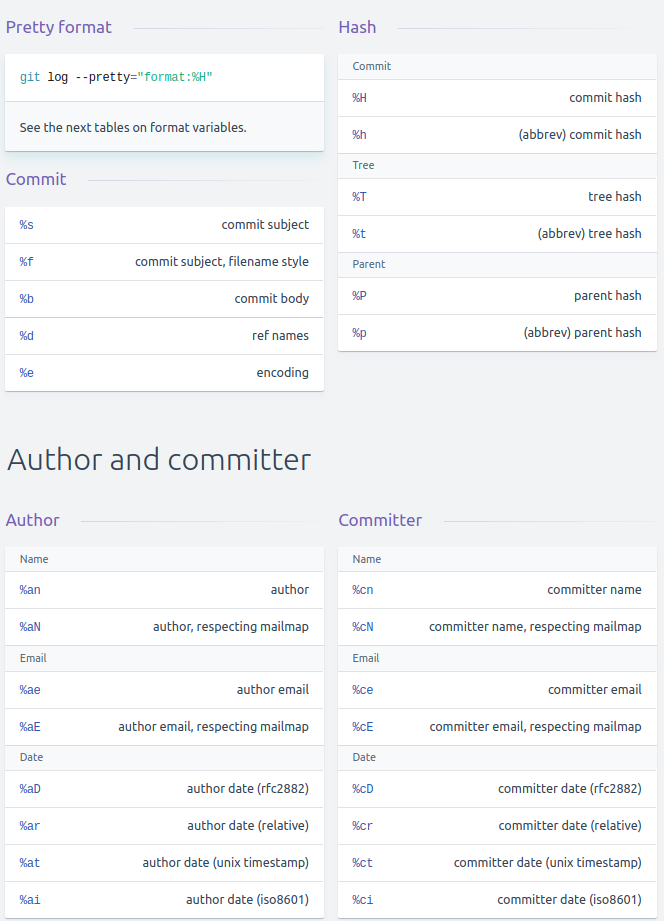
Task: Select the %an author row
Action: click(x=164, y=590)
